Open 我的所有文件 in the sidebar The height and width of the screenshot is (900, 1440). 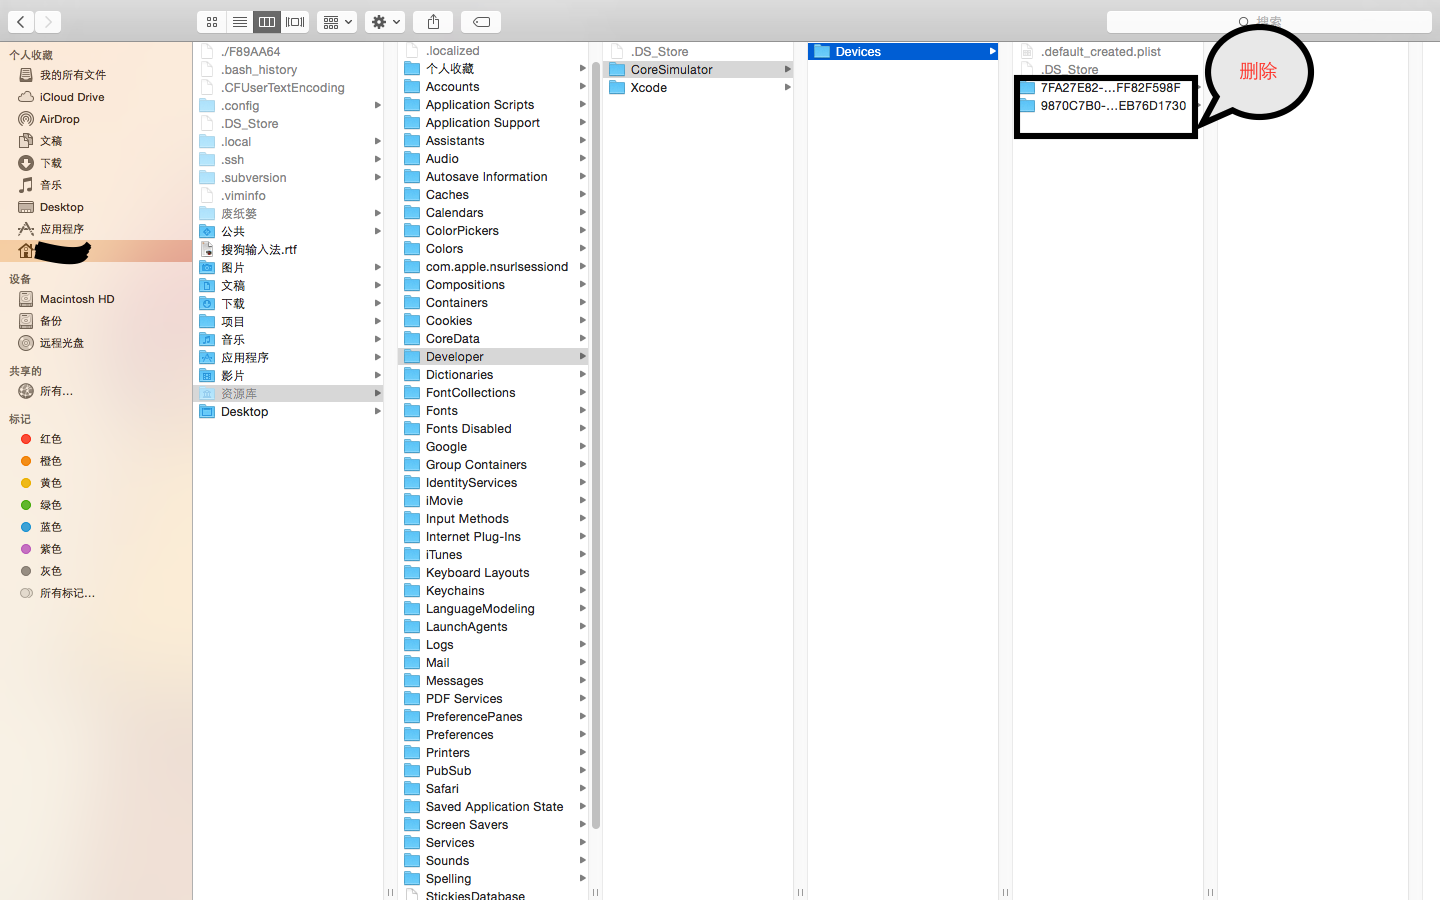96,75
